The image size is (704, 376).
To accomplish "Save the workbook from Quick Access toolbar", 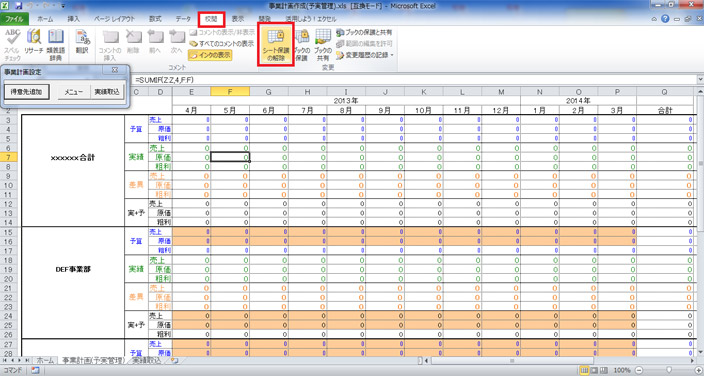I will tap(19, 6).
